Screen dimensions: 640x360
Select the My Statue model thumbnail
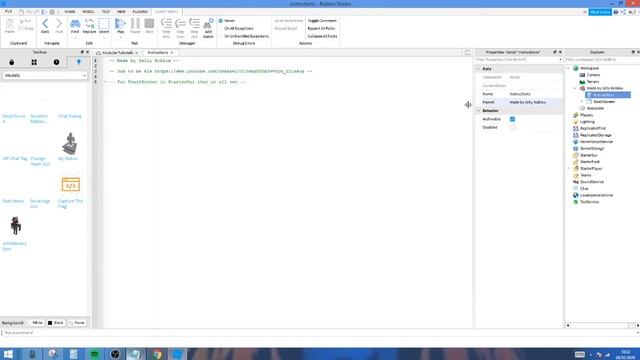pyautogui.click(x=70, y=143)
